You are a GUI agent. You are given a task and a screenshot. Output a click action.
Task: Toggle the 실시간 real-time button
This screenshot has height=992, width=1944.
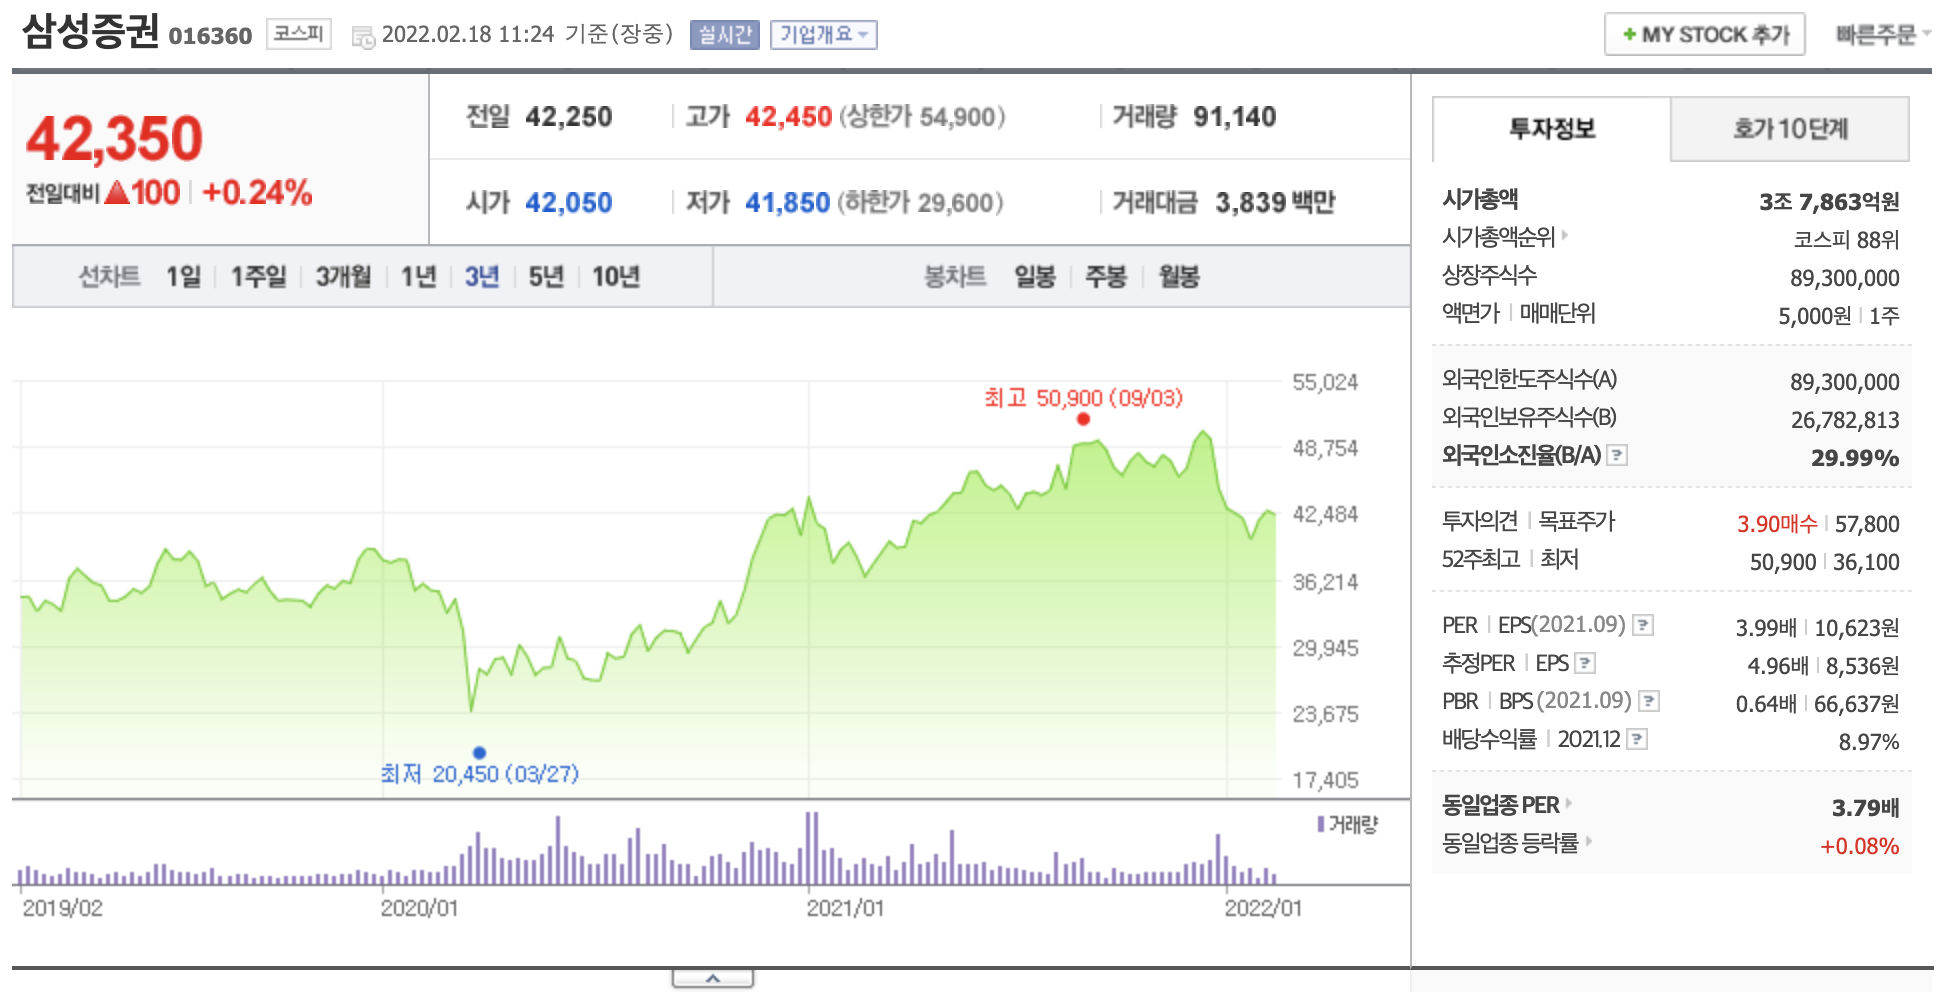pyautogui.click(x=725, y=35)
